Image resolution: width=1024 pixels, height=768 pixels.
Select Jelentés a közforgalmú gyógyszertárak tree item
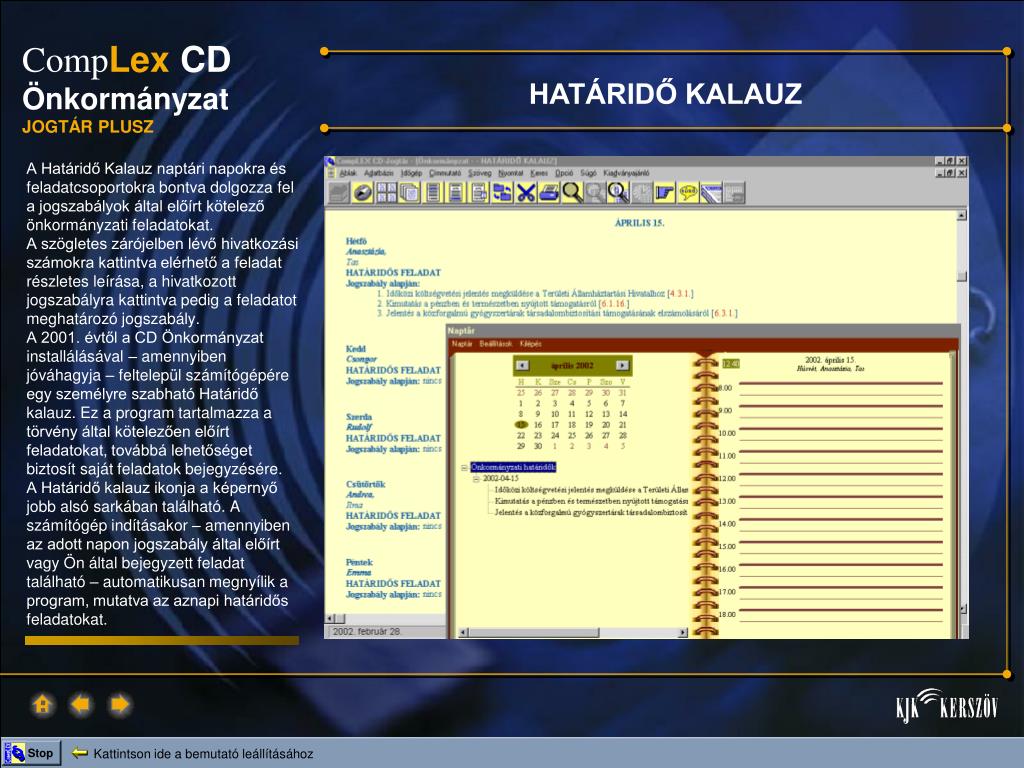click(591, 513)
